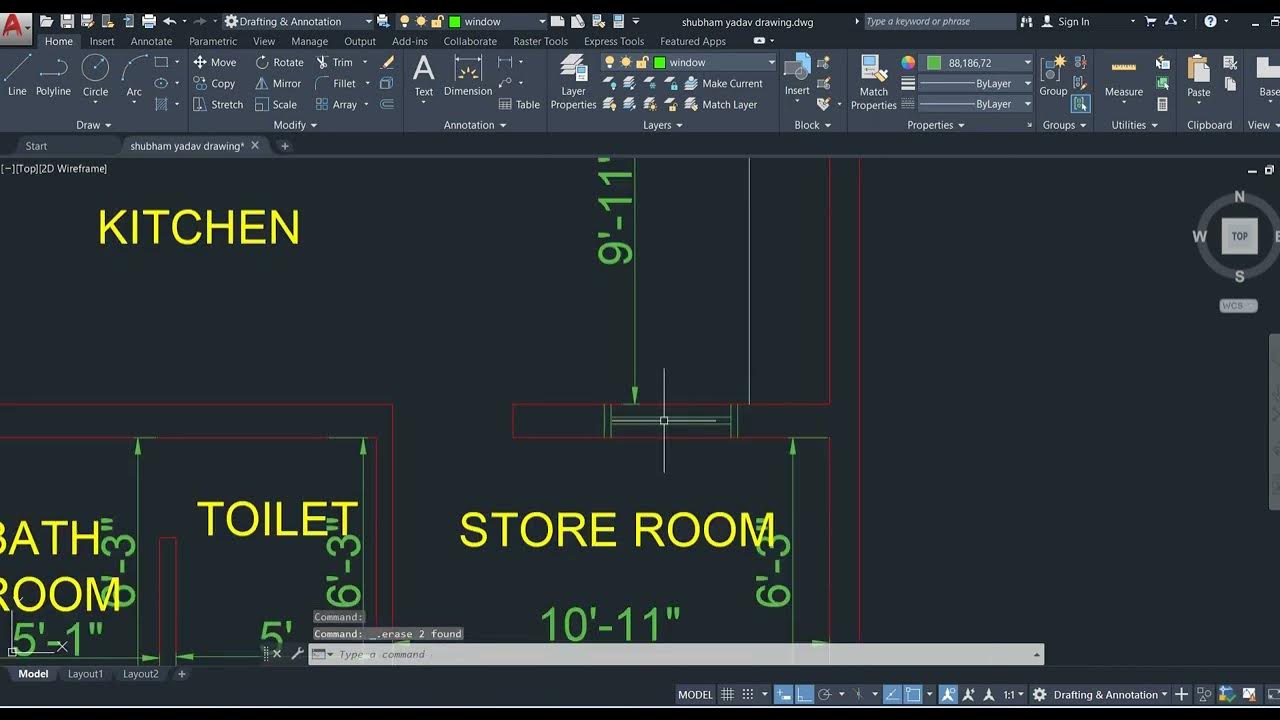The image size is (1280, 720).
Task: Click the Save icon in quick access toolbar
Action: click(67, 21)
